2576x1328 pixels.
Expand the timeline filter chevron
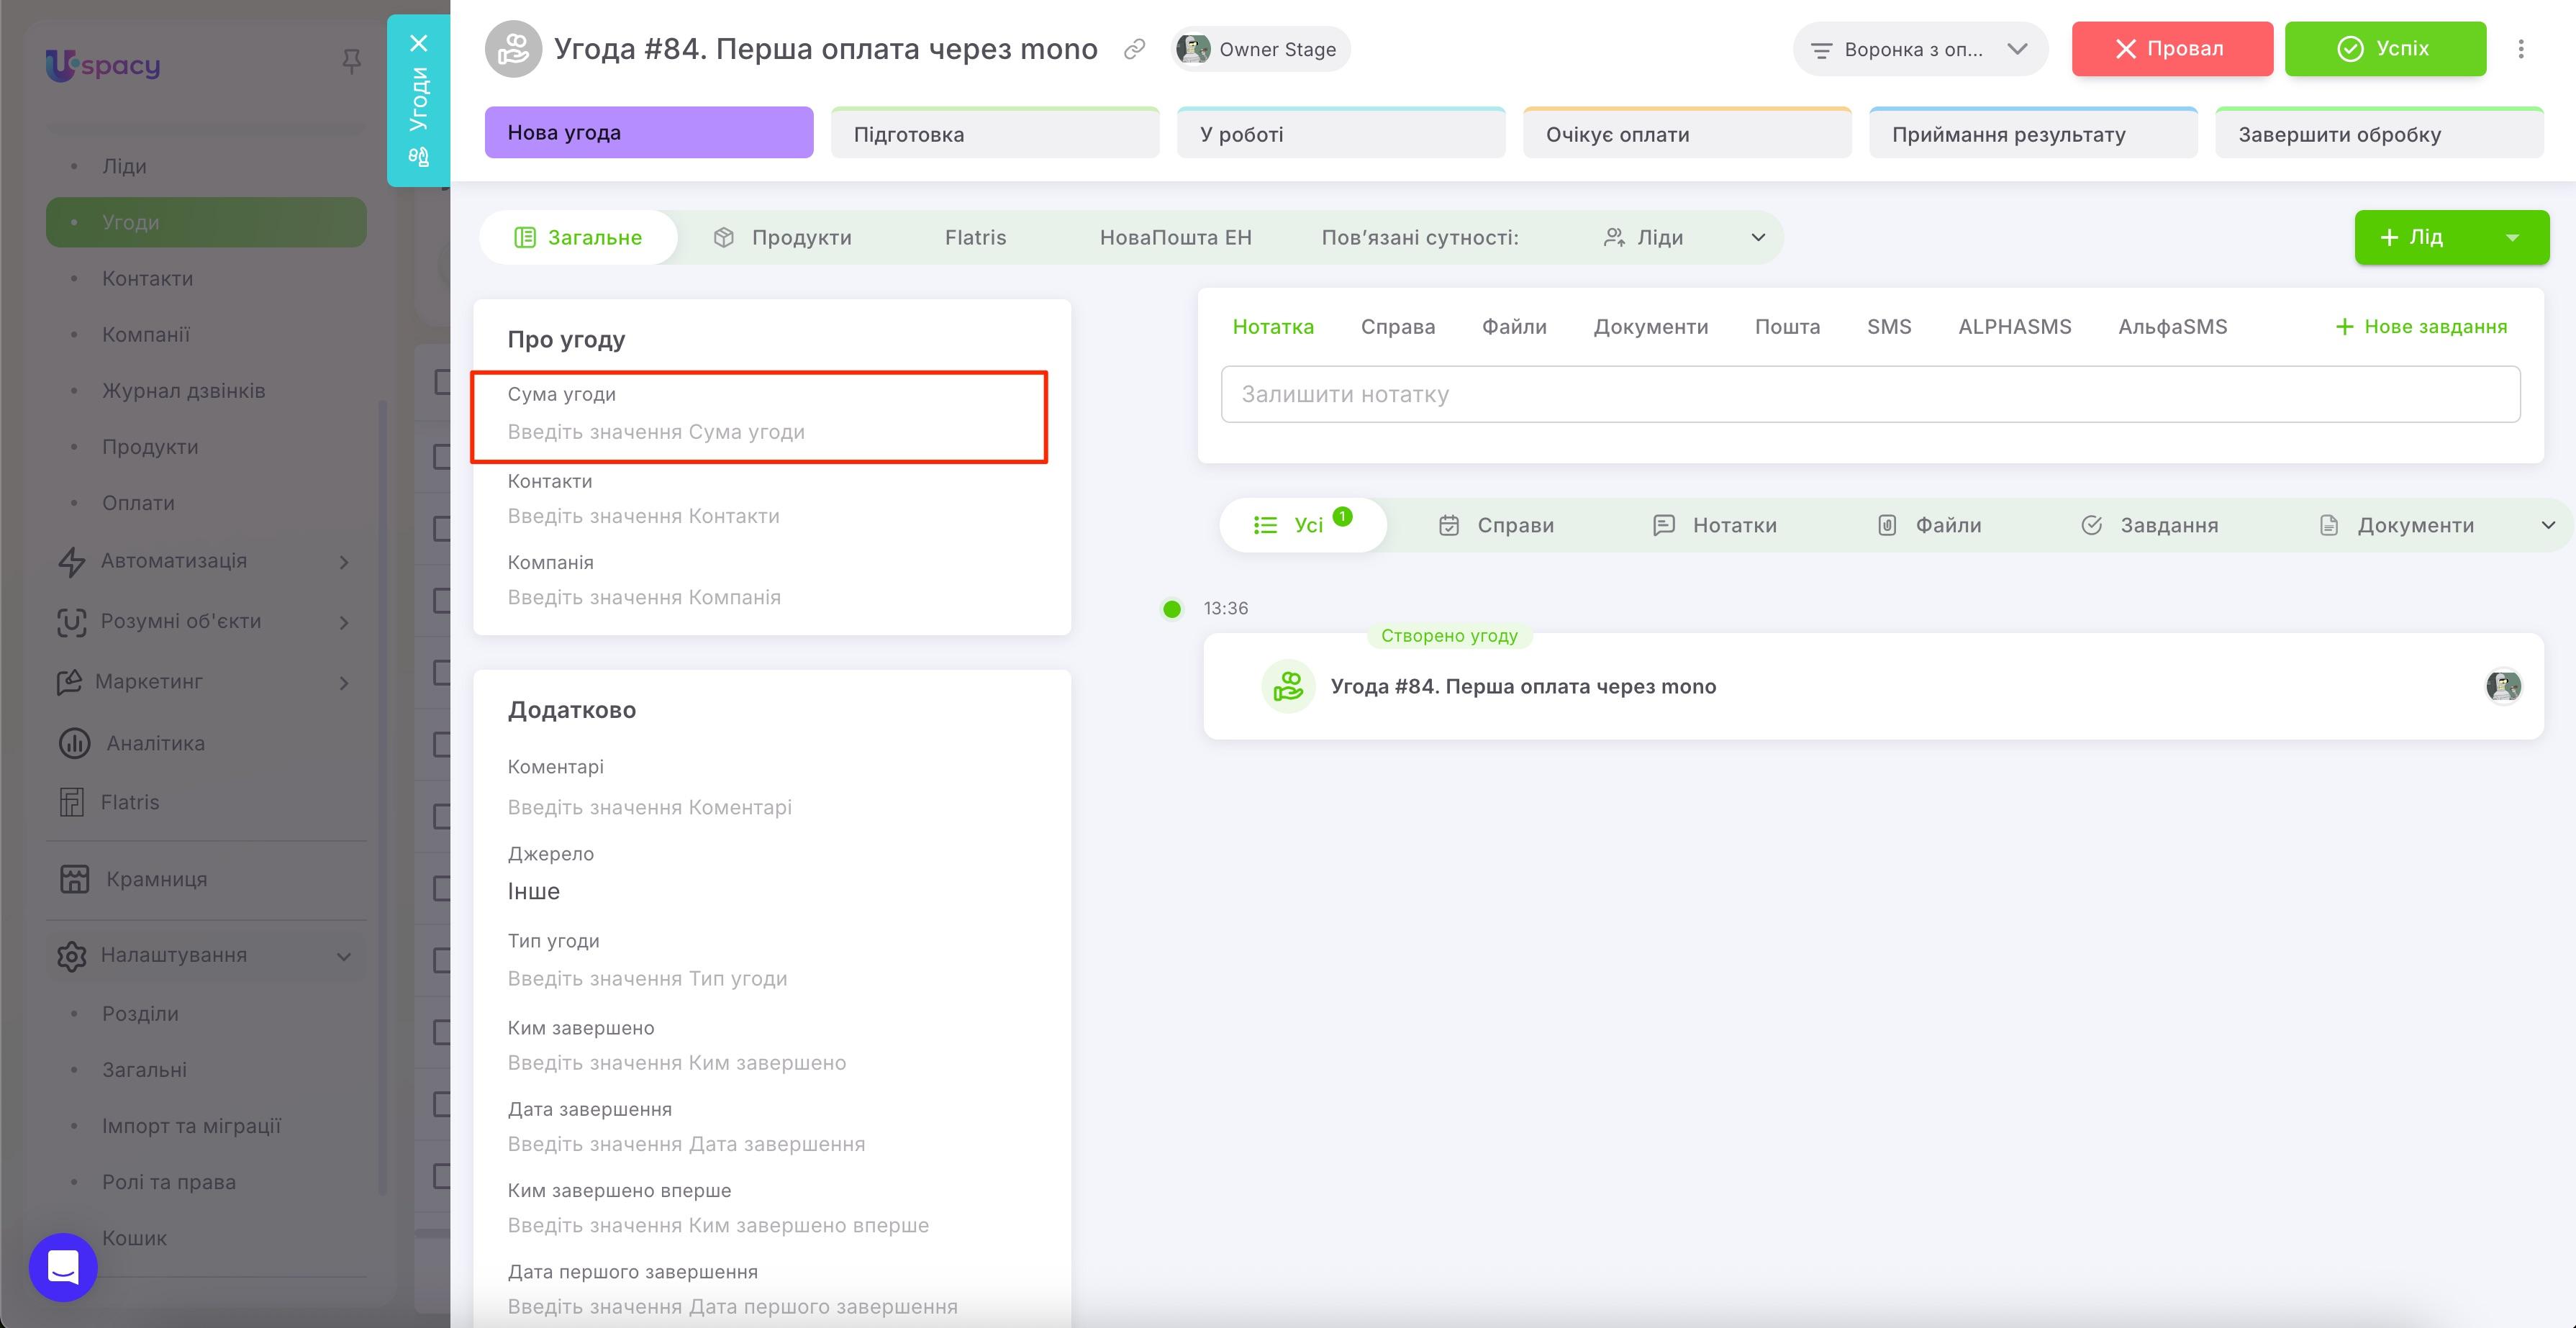pos(2548,525)
